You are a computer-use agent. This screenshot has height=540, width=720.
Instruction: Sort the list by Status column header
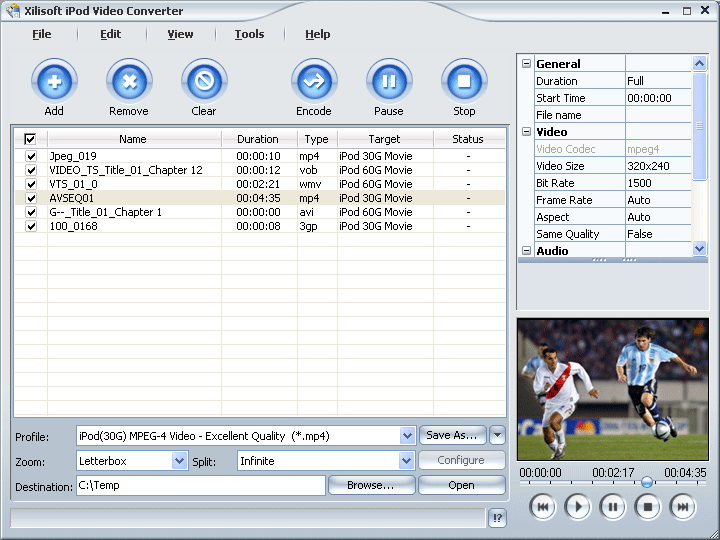(x=468, y=139)
